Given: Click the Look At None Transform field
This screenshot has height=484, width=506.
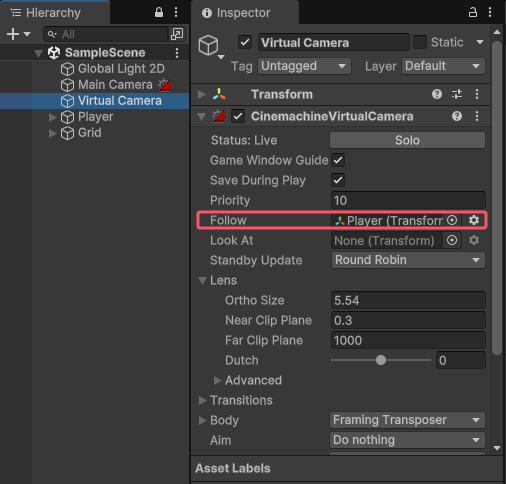Looking at the screenshot, I should pyautogui.click(x=387, y=240).
